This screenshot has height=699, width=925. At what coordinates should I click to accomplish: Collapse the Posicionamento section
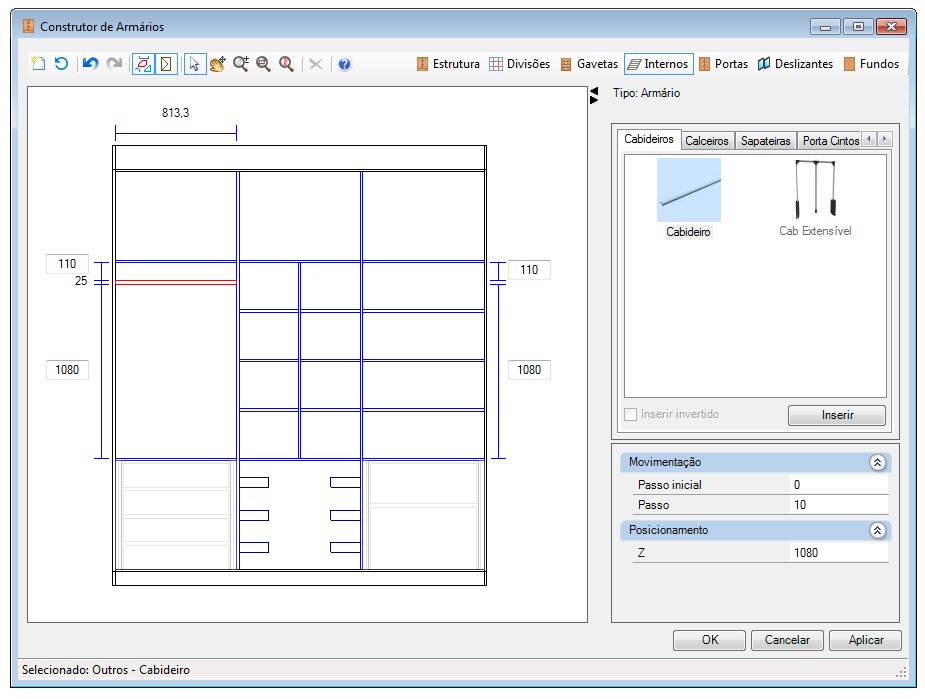tap(877, 530)
